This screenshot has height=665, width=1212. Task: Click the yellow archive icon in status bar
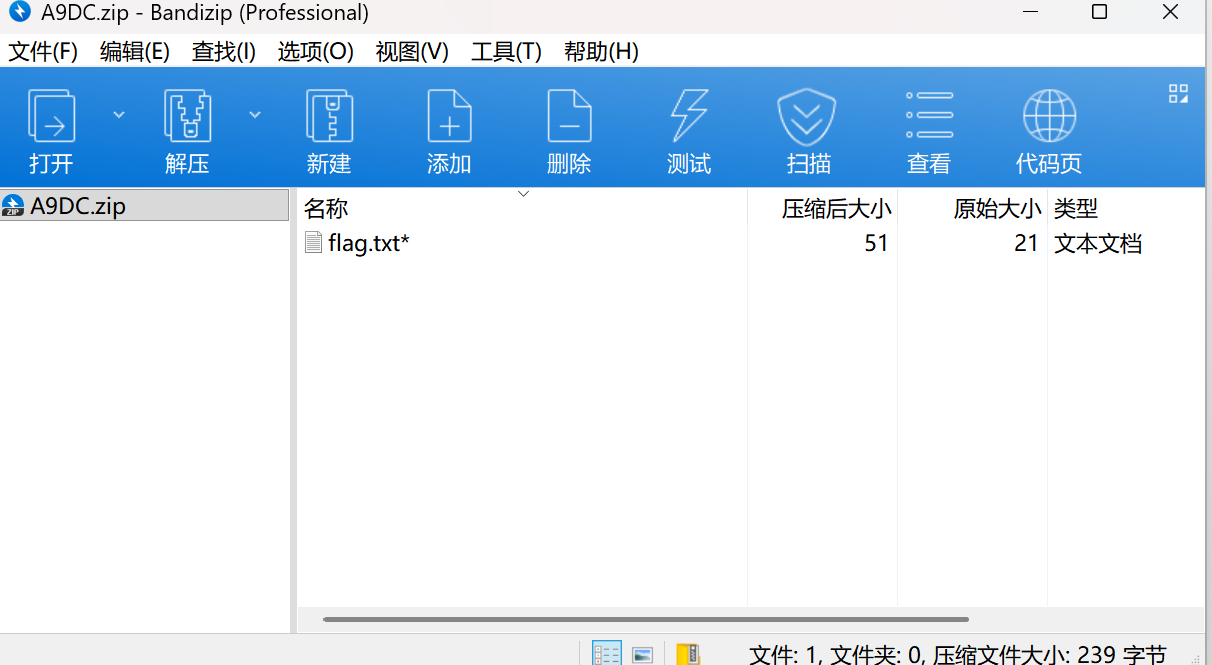click(688, 654)
